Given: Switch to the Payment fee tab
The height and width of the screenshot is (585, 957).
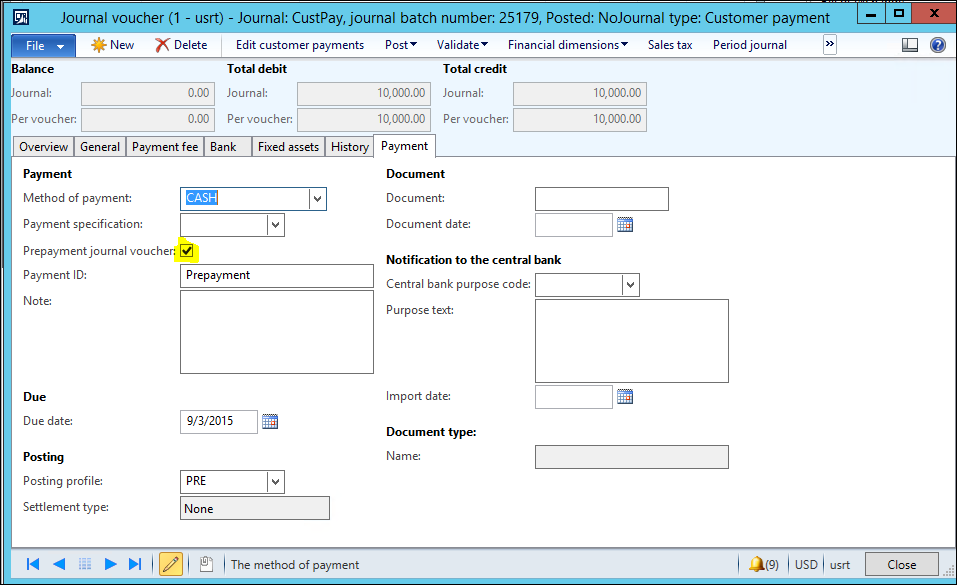Looking at the screenshot, I should 165,147.
